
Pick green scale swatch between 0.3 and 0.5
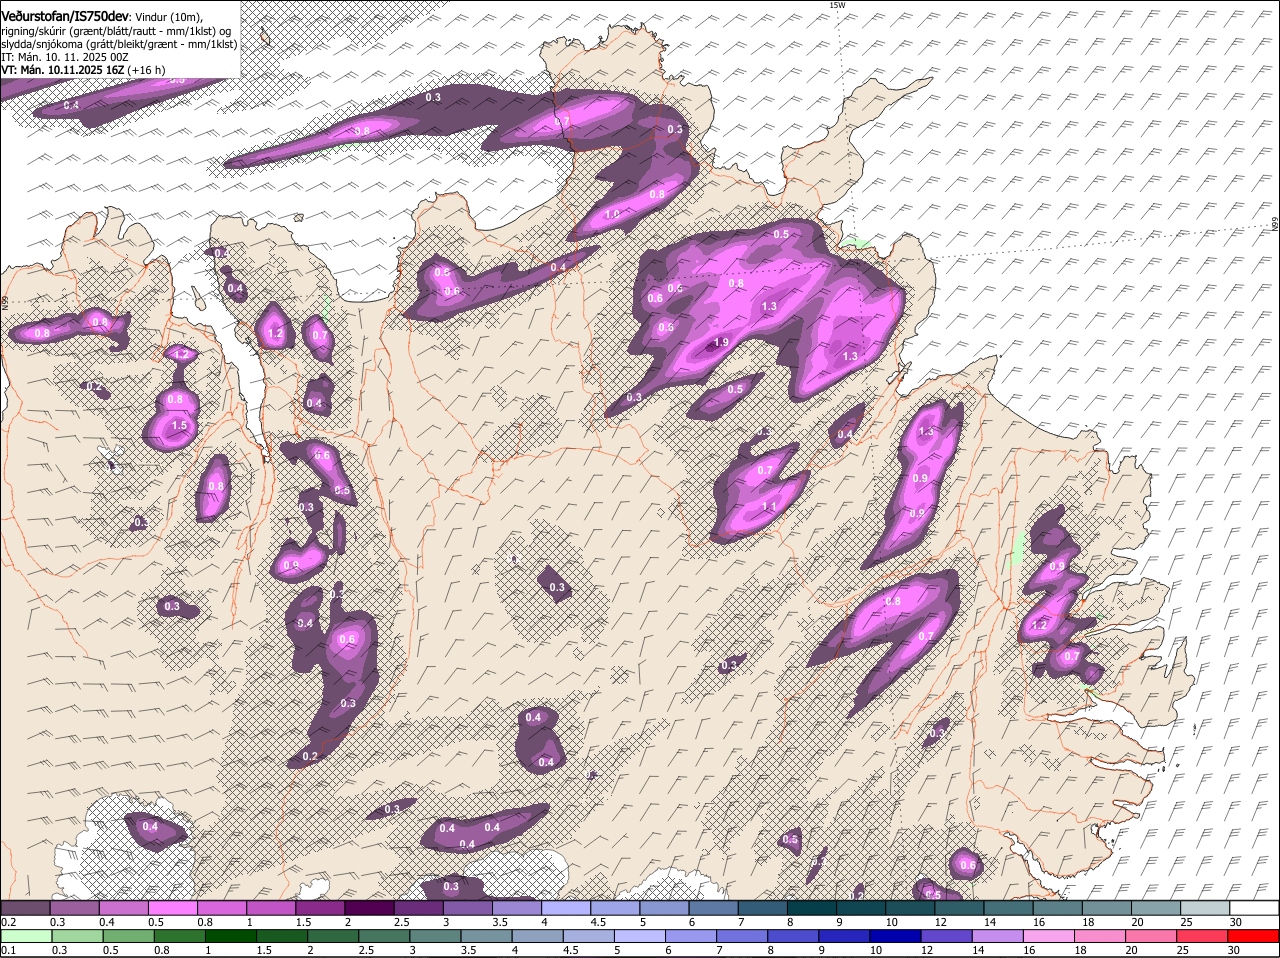point(76,936)
